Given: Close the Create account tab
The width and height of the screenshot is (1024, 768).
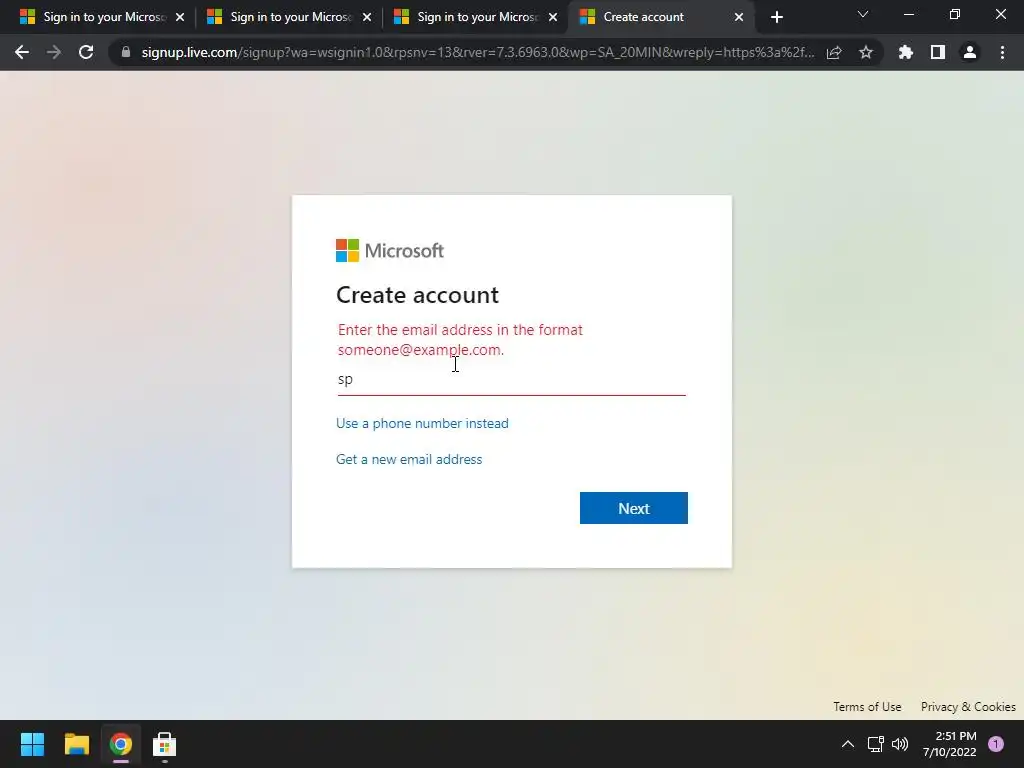Looking at the screenshot, I should coord(739,17).
